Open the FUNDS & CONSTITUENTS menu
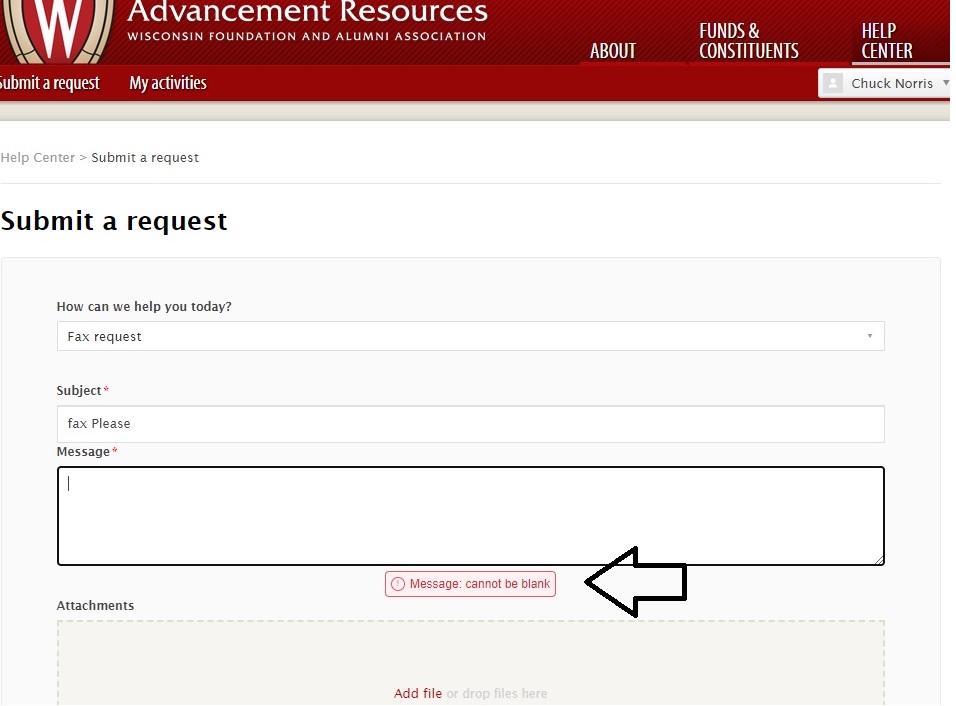This screenshot has width=956, height=706. click(x=748, y=41)
